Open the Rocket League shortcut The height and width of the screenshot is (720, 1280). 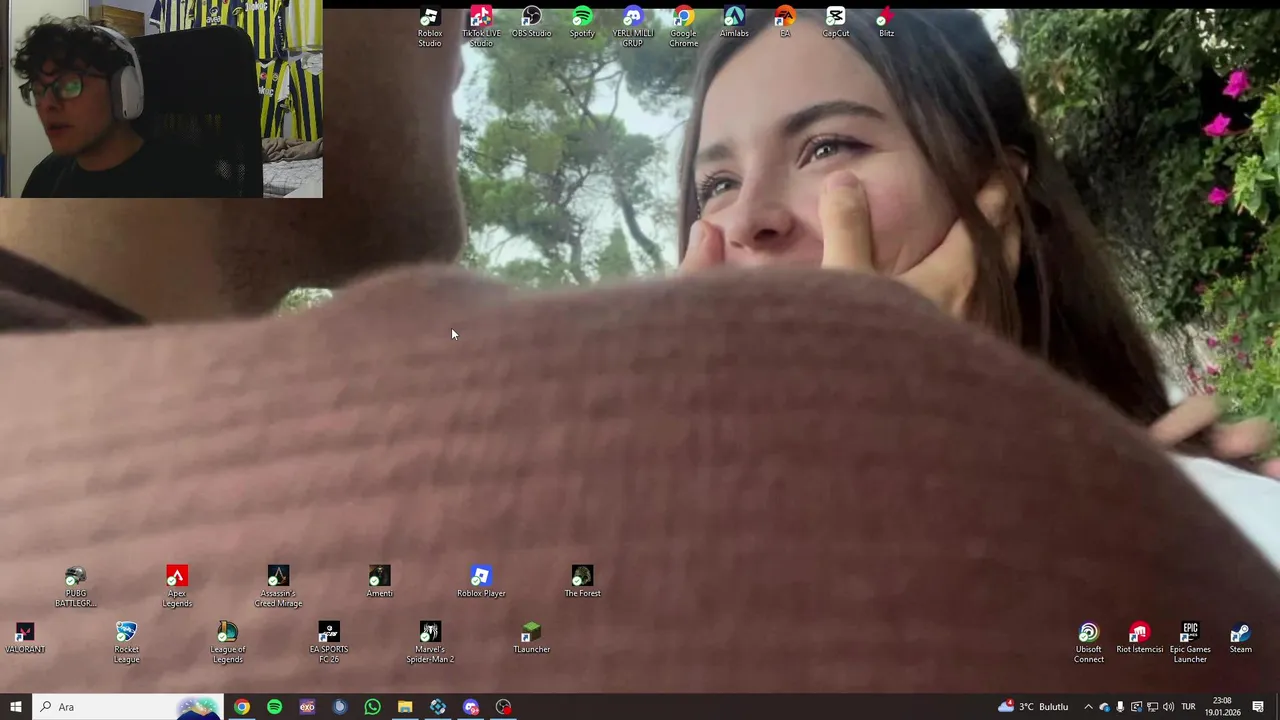coord(126,643)
